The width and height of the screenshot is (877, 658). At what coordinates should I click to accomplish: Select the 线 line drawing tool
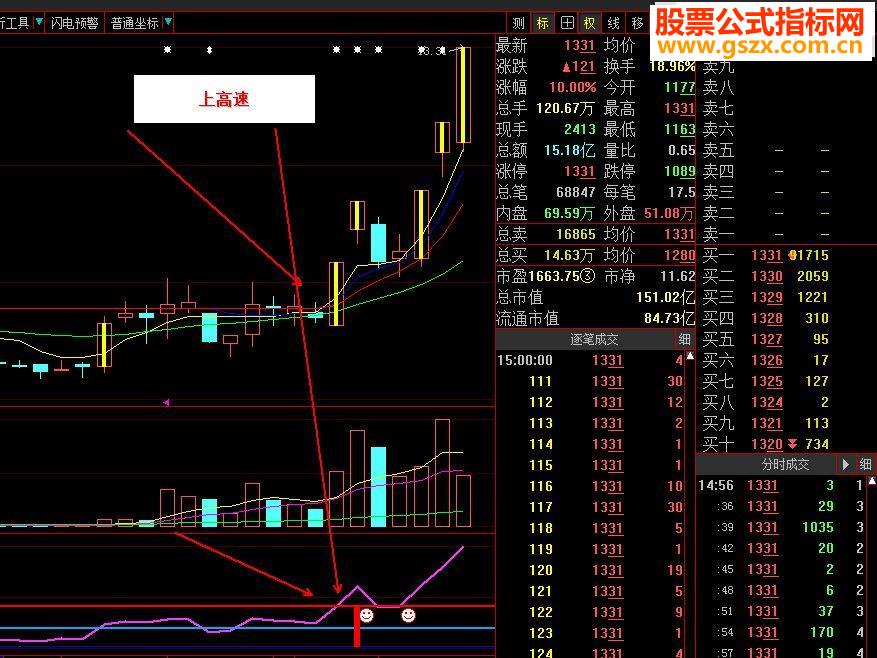pyautogui.click(x=614, y=23)
